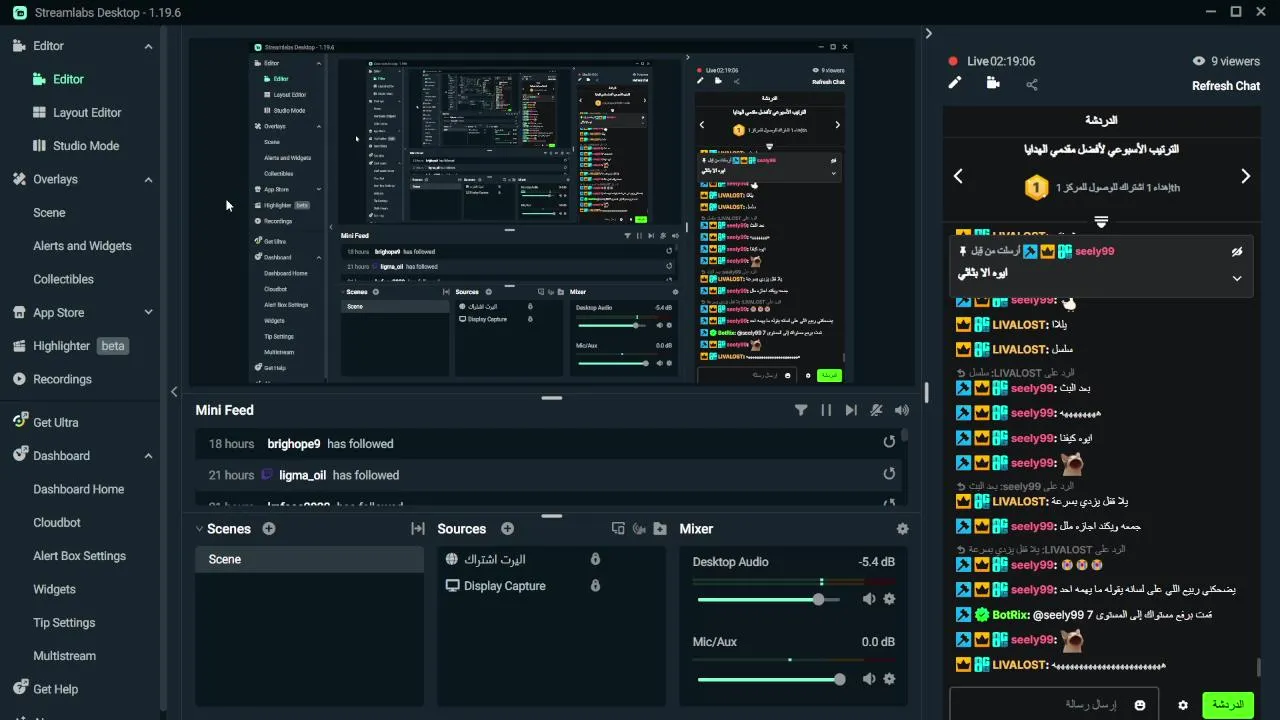This screenshot has width=1280, height=720.
Task: Switch to Studio Mode in the sidebar
Action: pos(76,146)
